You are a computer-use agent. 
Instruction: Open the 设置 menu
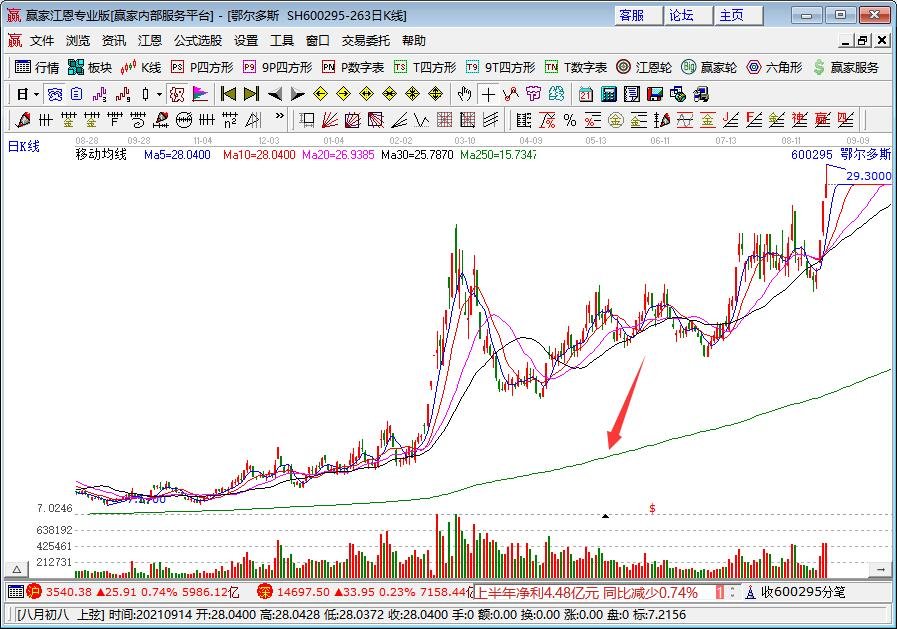pyautogui.click(x=246, y=41)
